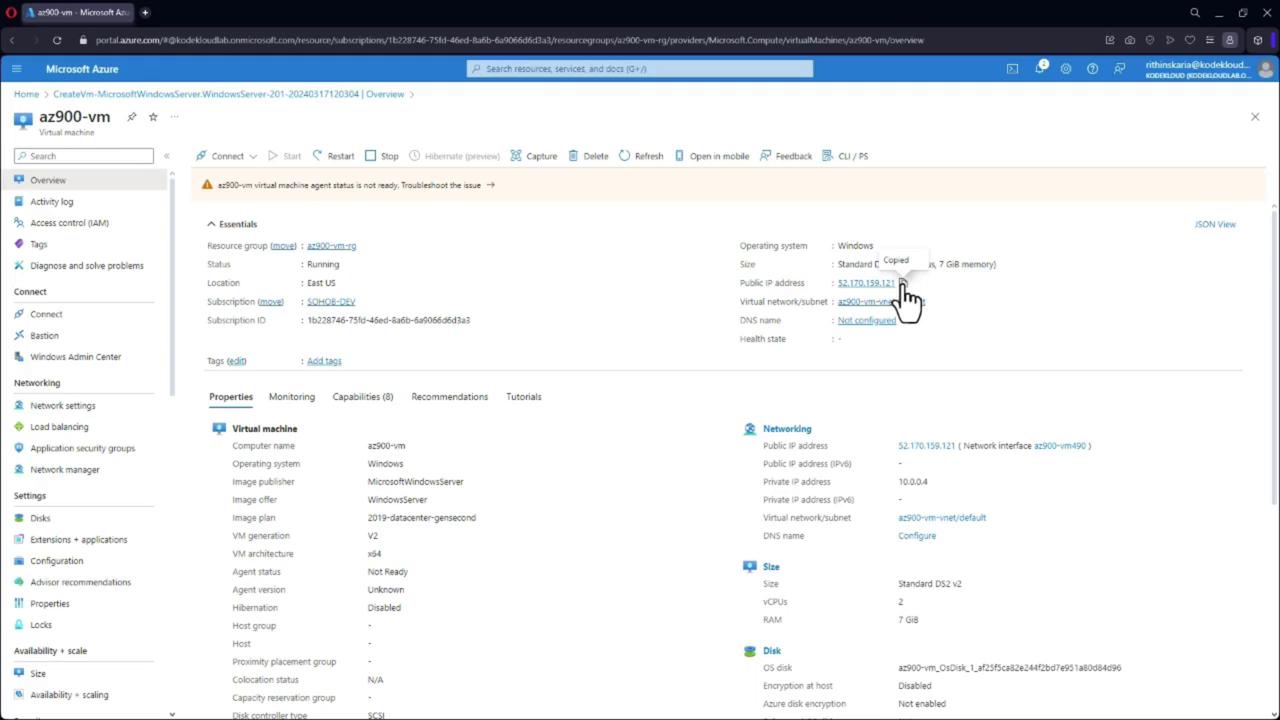This screenshot has height=720, width=1280.
Task: Open the SOHOB-DEV subscription link
Action: [331, 302]
